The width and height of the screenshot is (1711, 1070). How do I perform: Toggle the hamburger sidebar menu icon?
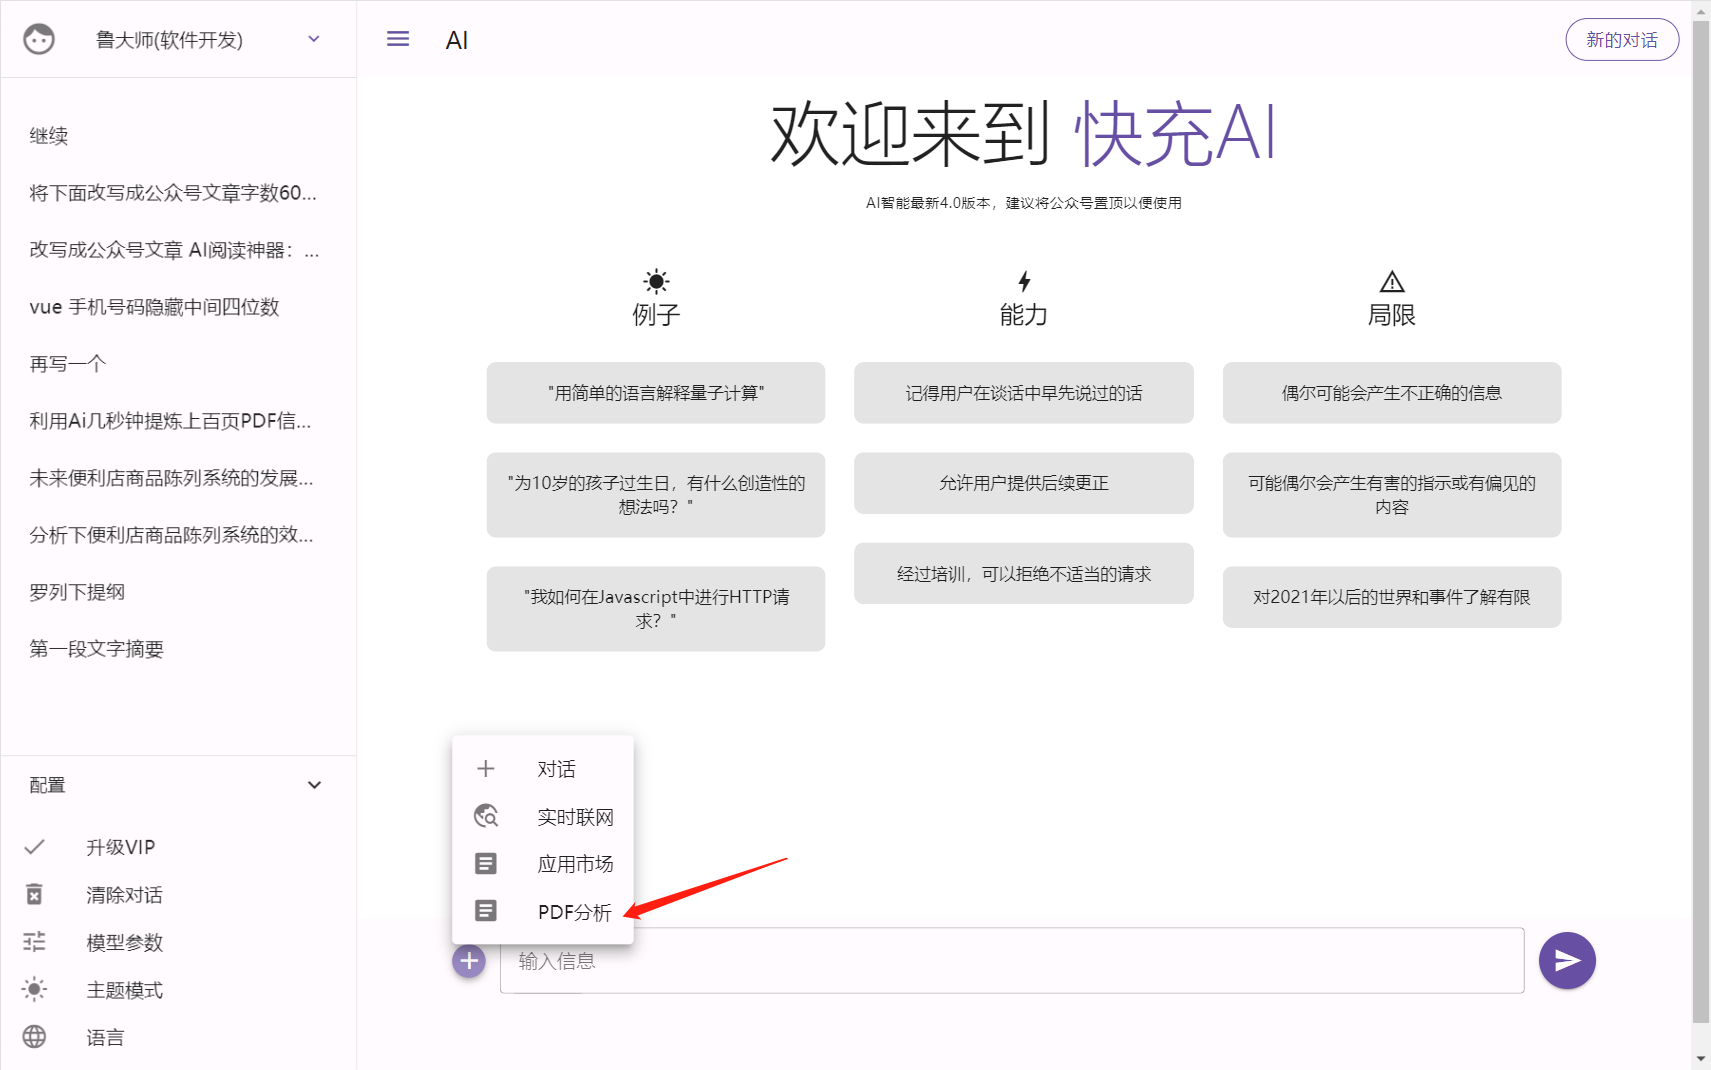[398, 39]
